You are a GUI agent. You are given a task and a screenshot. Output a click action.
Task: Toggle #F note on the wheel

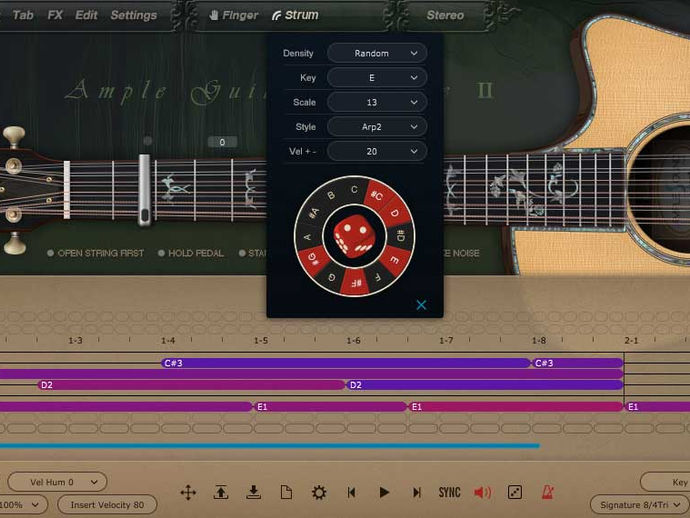tap(356, 283)
